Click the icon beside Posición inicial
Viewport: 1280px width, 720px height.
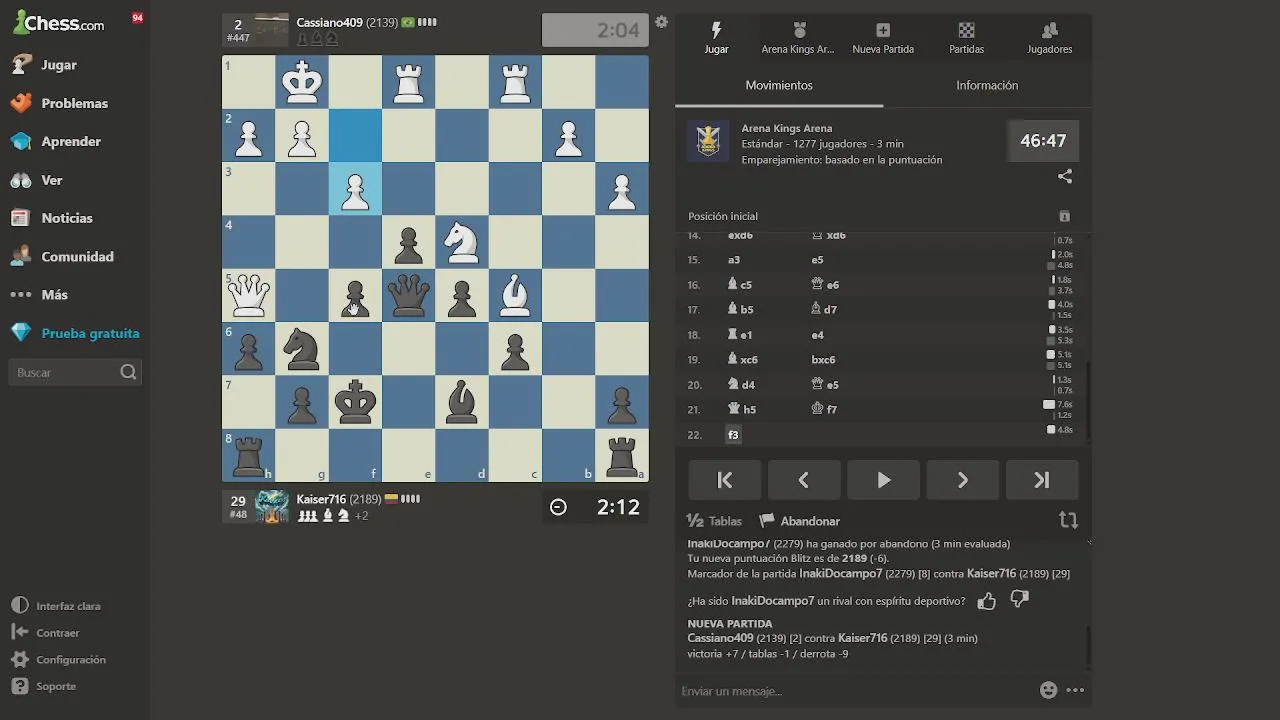pos(1064,216)
